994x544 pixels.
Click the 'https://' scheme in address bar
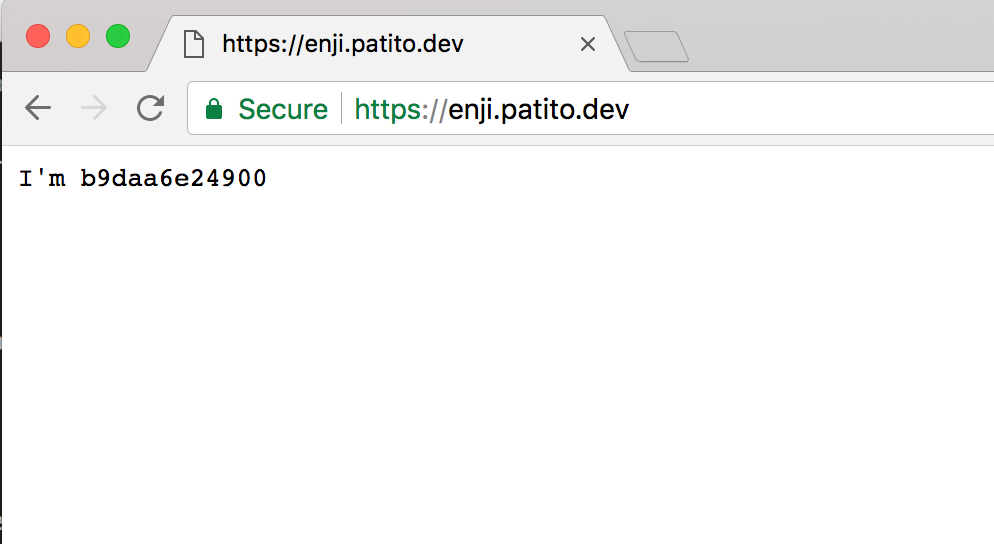(x=400, y=109)
